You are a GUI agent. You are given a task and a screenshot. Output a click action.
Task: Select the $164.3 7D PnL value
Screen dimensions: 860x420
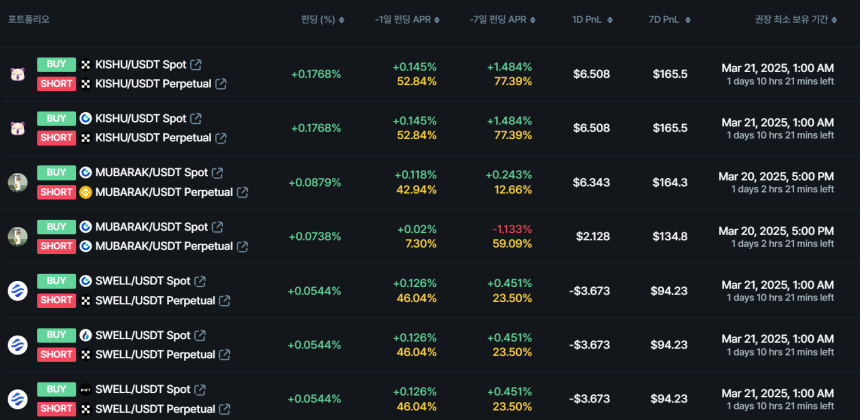tap(670, 182)
